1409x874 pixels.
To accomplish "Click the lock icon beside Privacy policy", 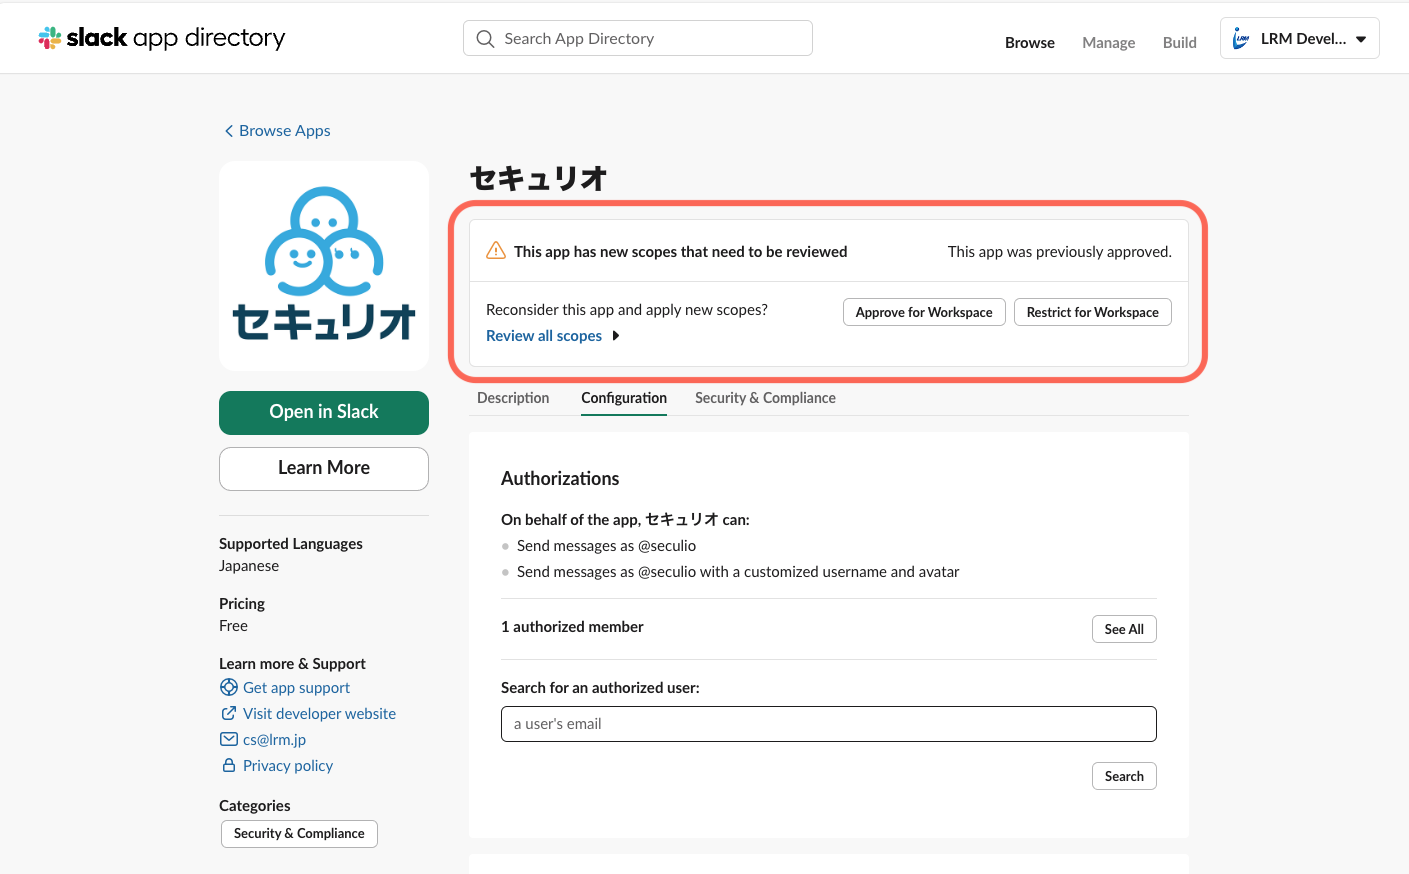I will pyautogui.click(x=229, y=765).
